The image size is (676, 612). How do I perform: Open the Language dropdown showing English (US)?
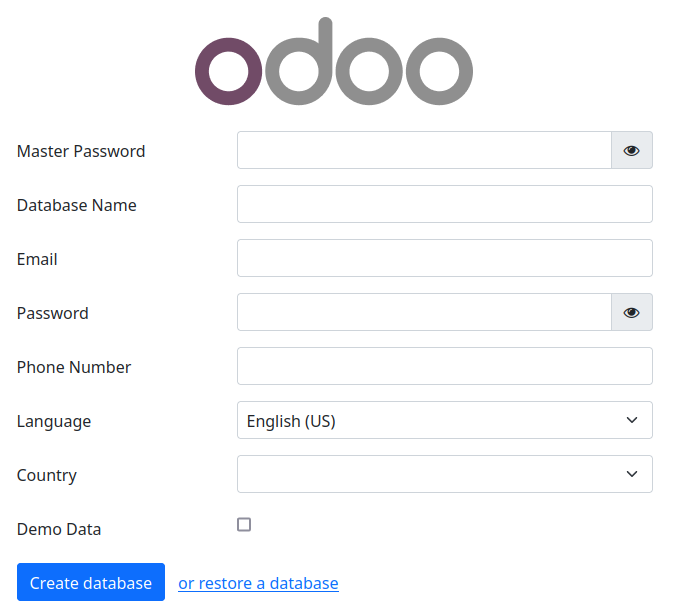pos(444,420)
